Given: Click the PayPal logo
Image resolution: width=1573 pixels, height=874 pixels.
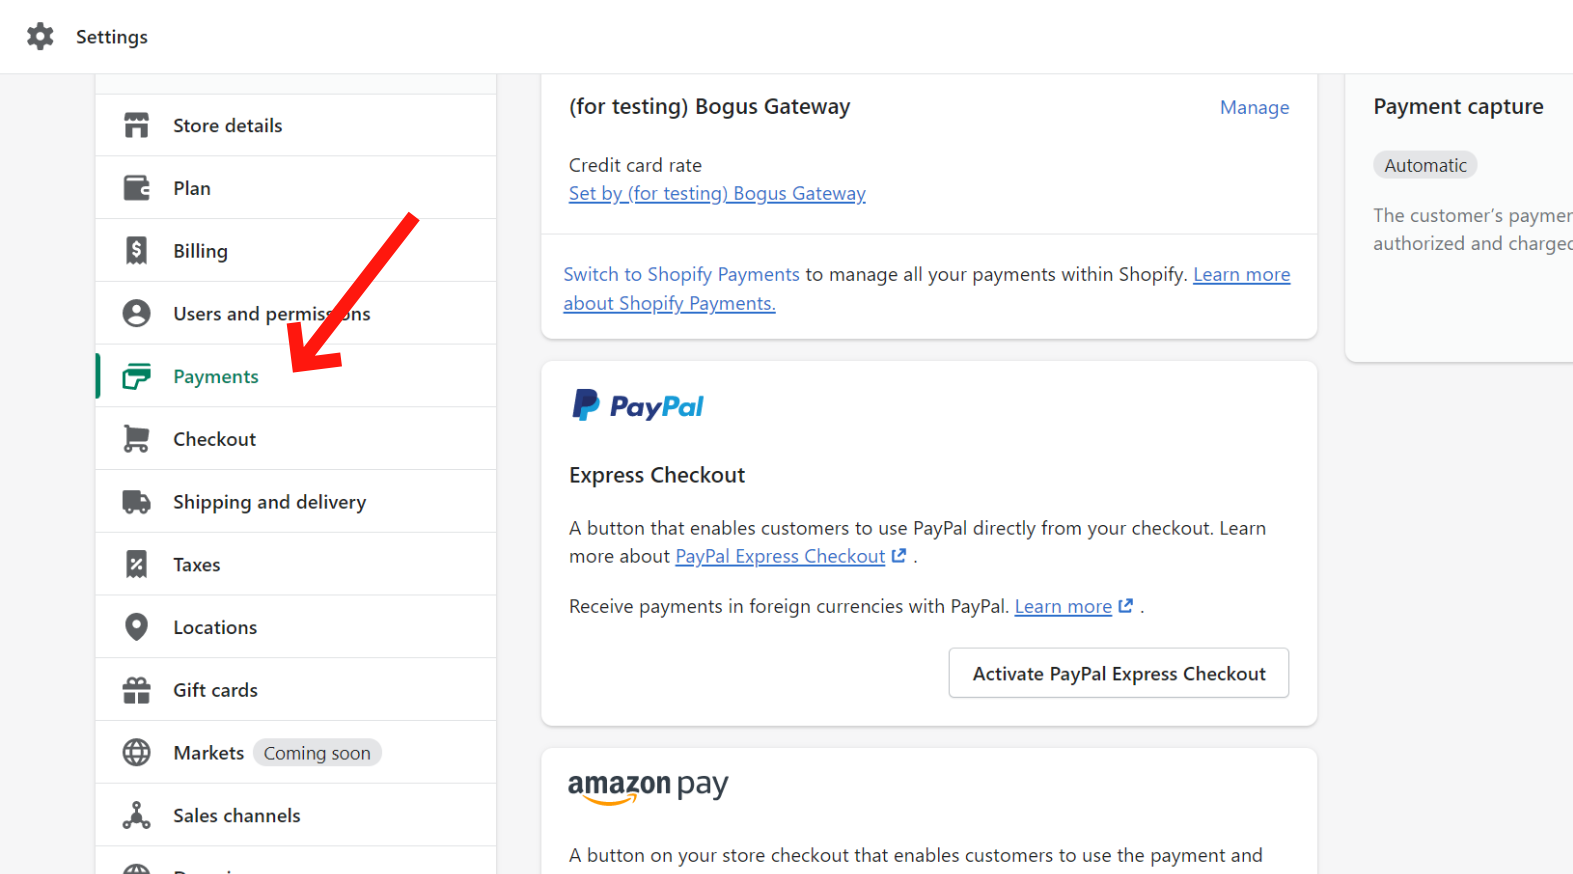Looking at the screenshot, I should [637, 404].
